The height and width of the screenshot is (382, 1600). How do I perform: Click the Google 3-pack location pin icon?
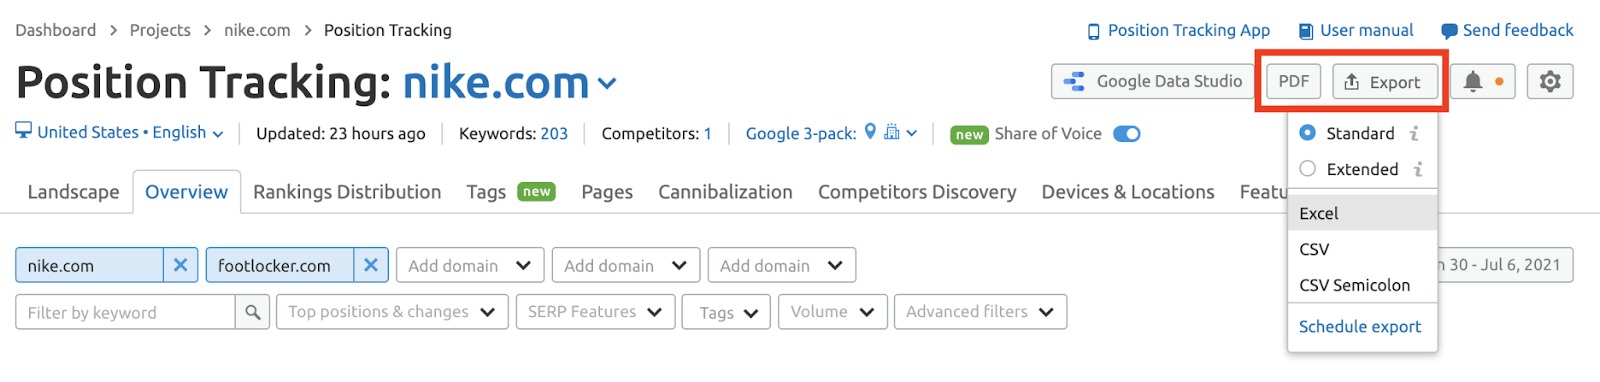[870, 131]
